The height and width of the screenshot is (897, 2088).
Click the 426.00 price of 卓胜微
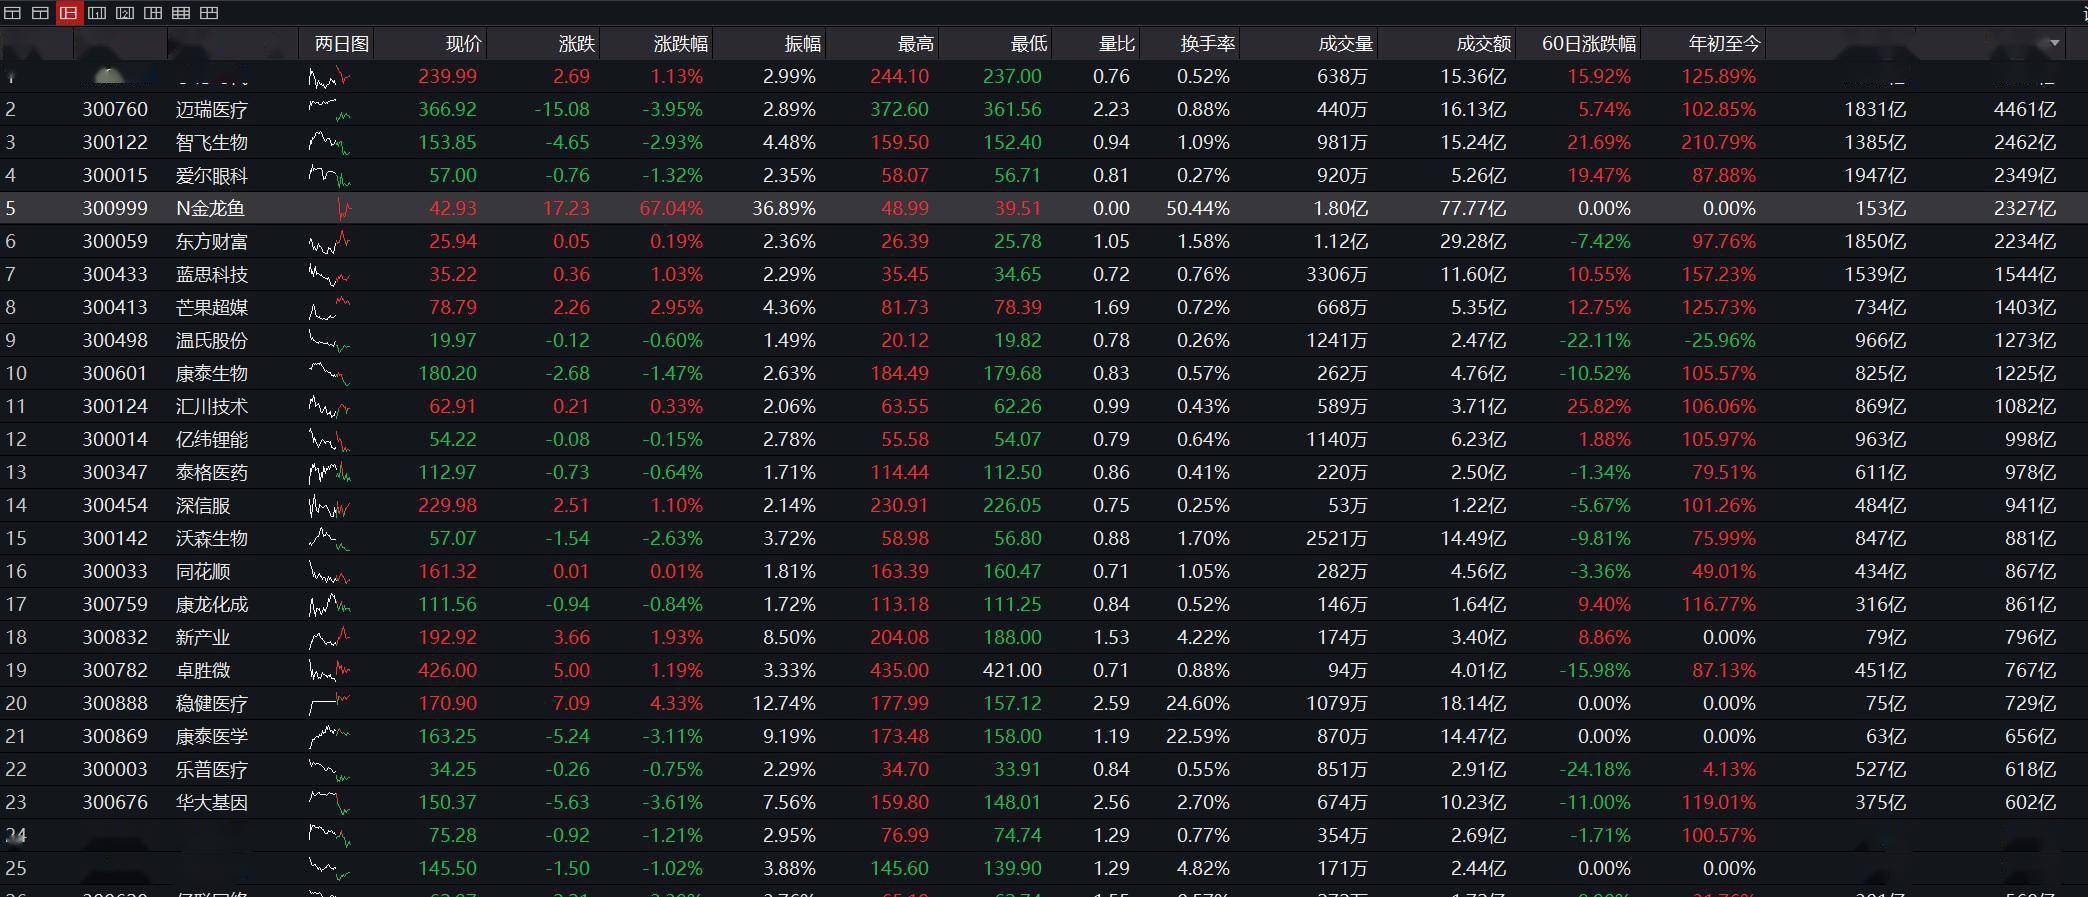click(x=447, y=671)
